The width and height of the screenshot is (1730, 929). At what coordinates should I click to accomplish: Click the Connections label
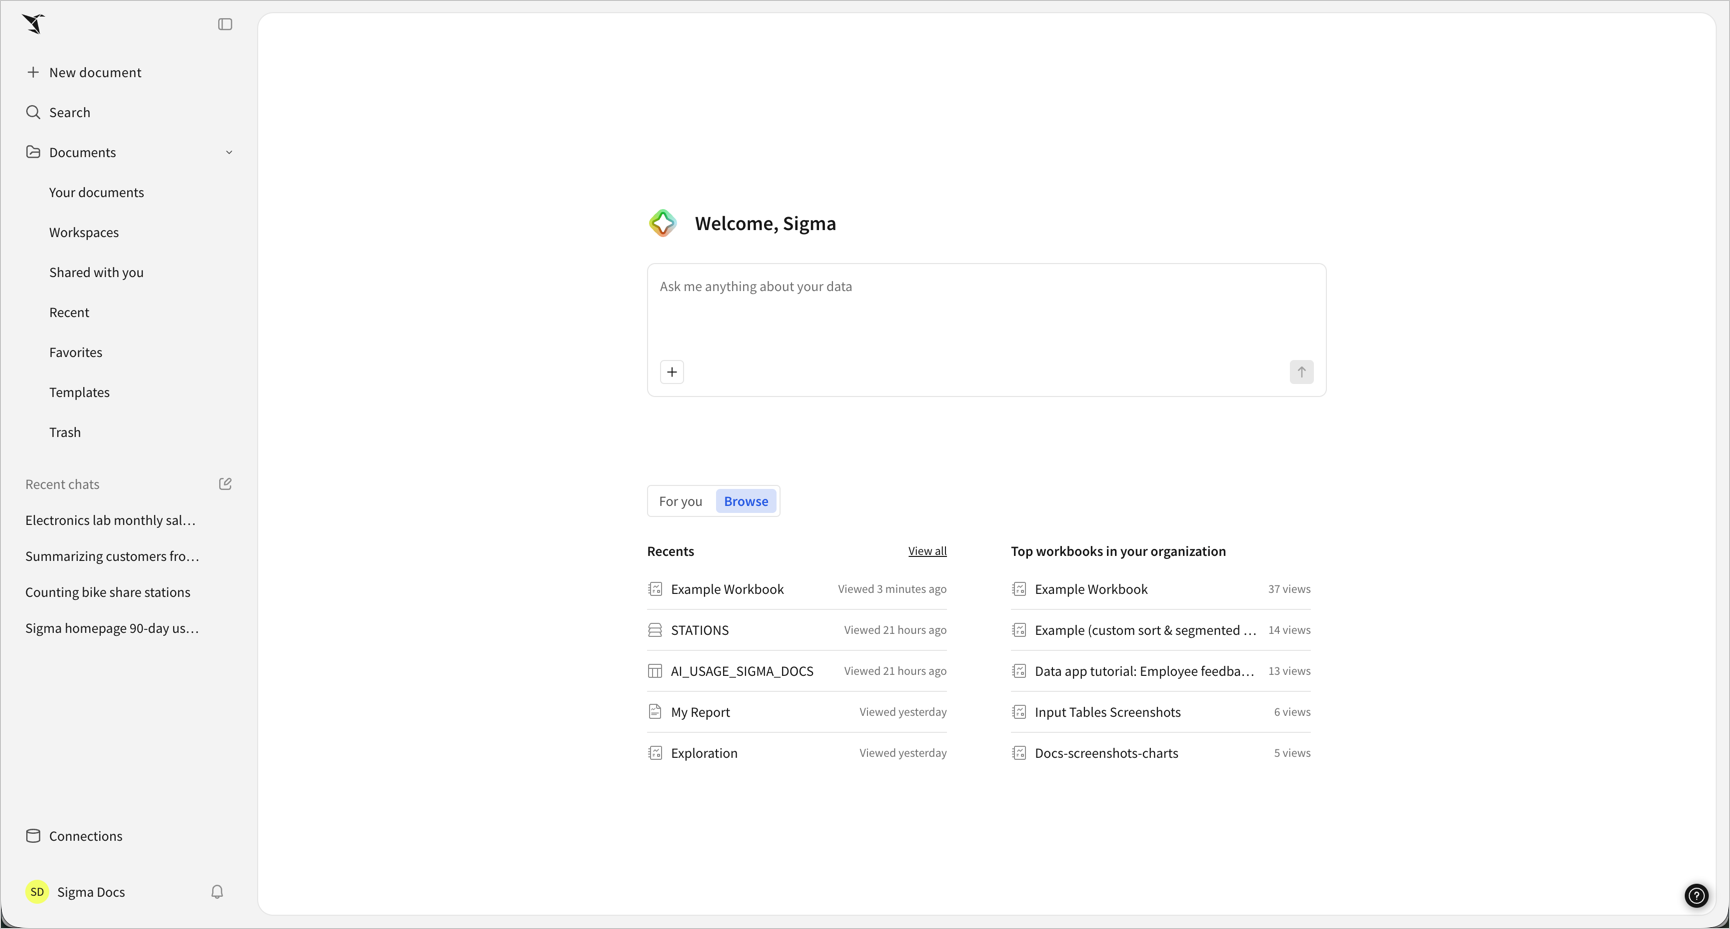pyautogui.click(x=86, y=836)
